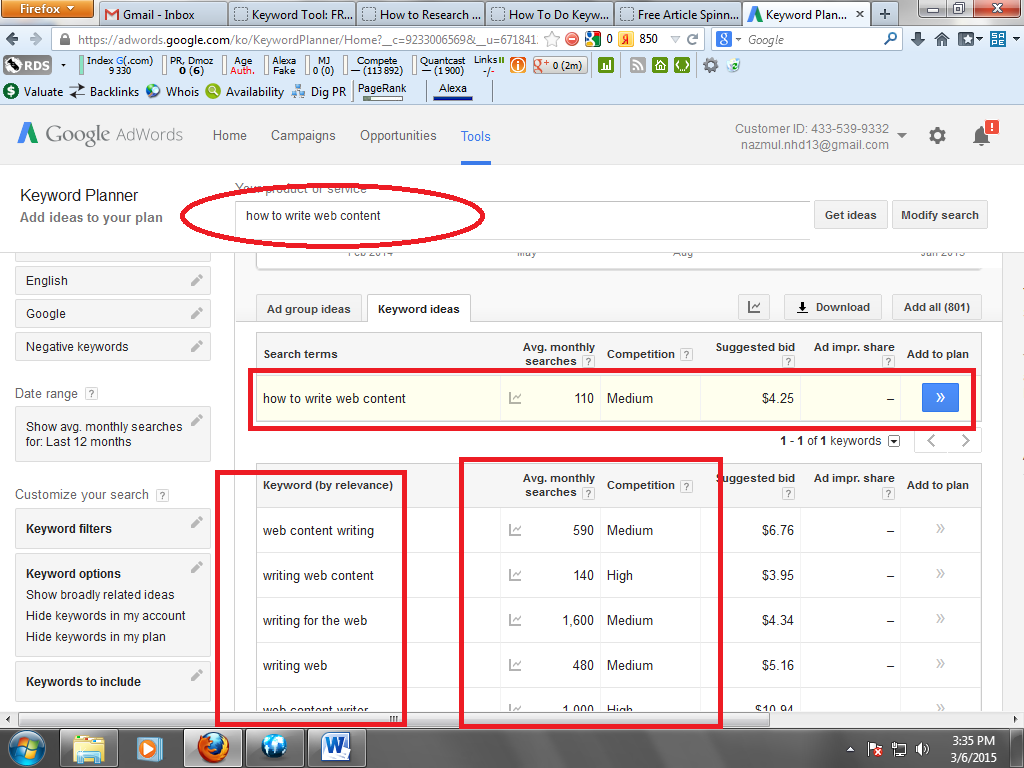
Task: Open the Tools menu
Action: (x=475, y=136)
